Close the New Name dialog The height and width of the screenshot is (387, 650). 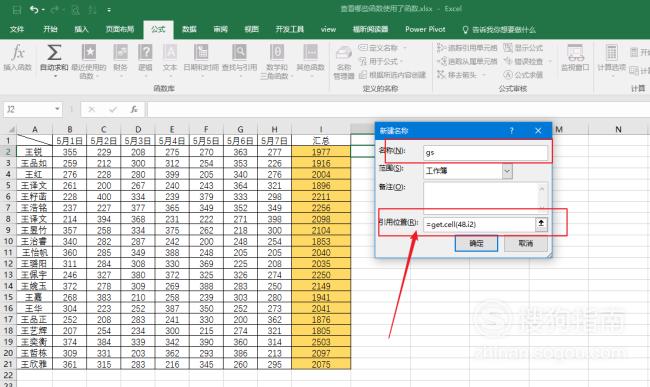538,131
